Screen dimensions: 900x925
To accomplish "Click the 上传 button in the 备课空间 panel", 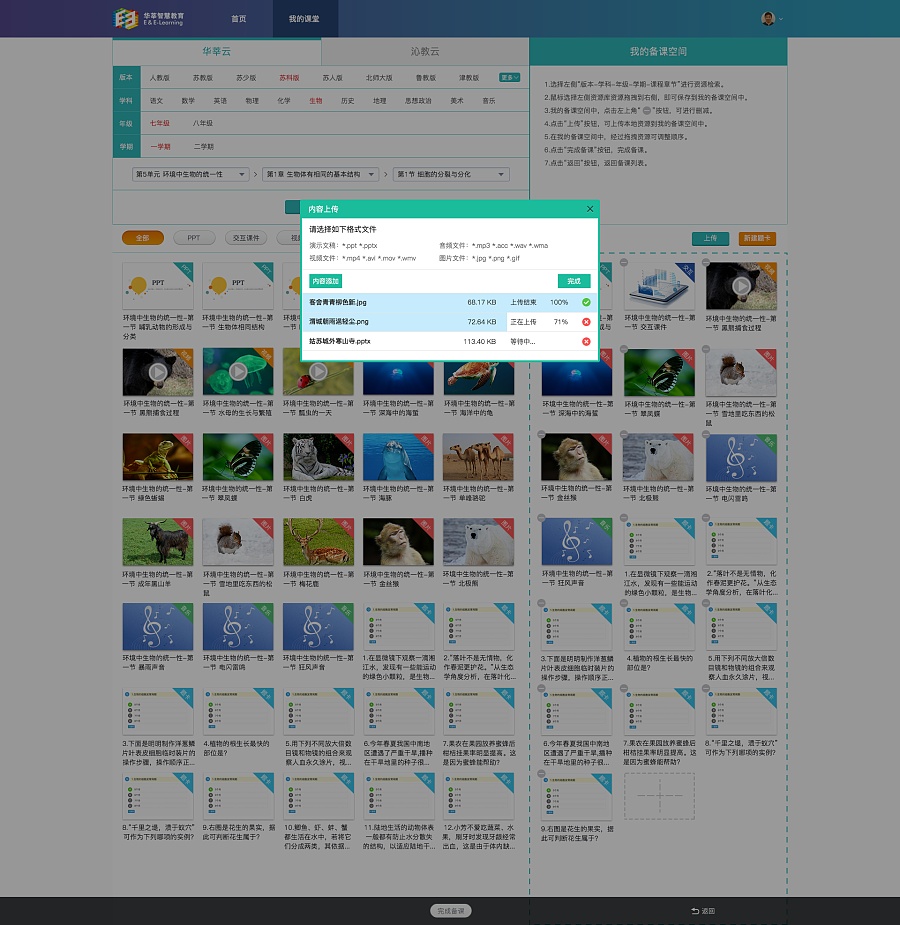I will (x=710, y=238).
